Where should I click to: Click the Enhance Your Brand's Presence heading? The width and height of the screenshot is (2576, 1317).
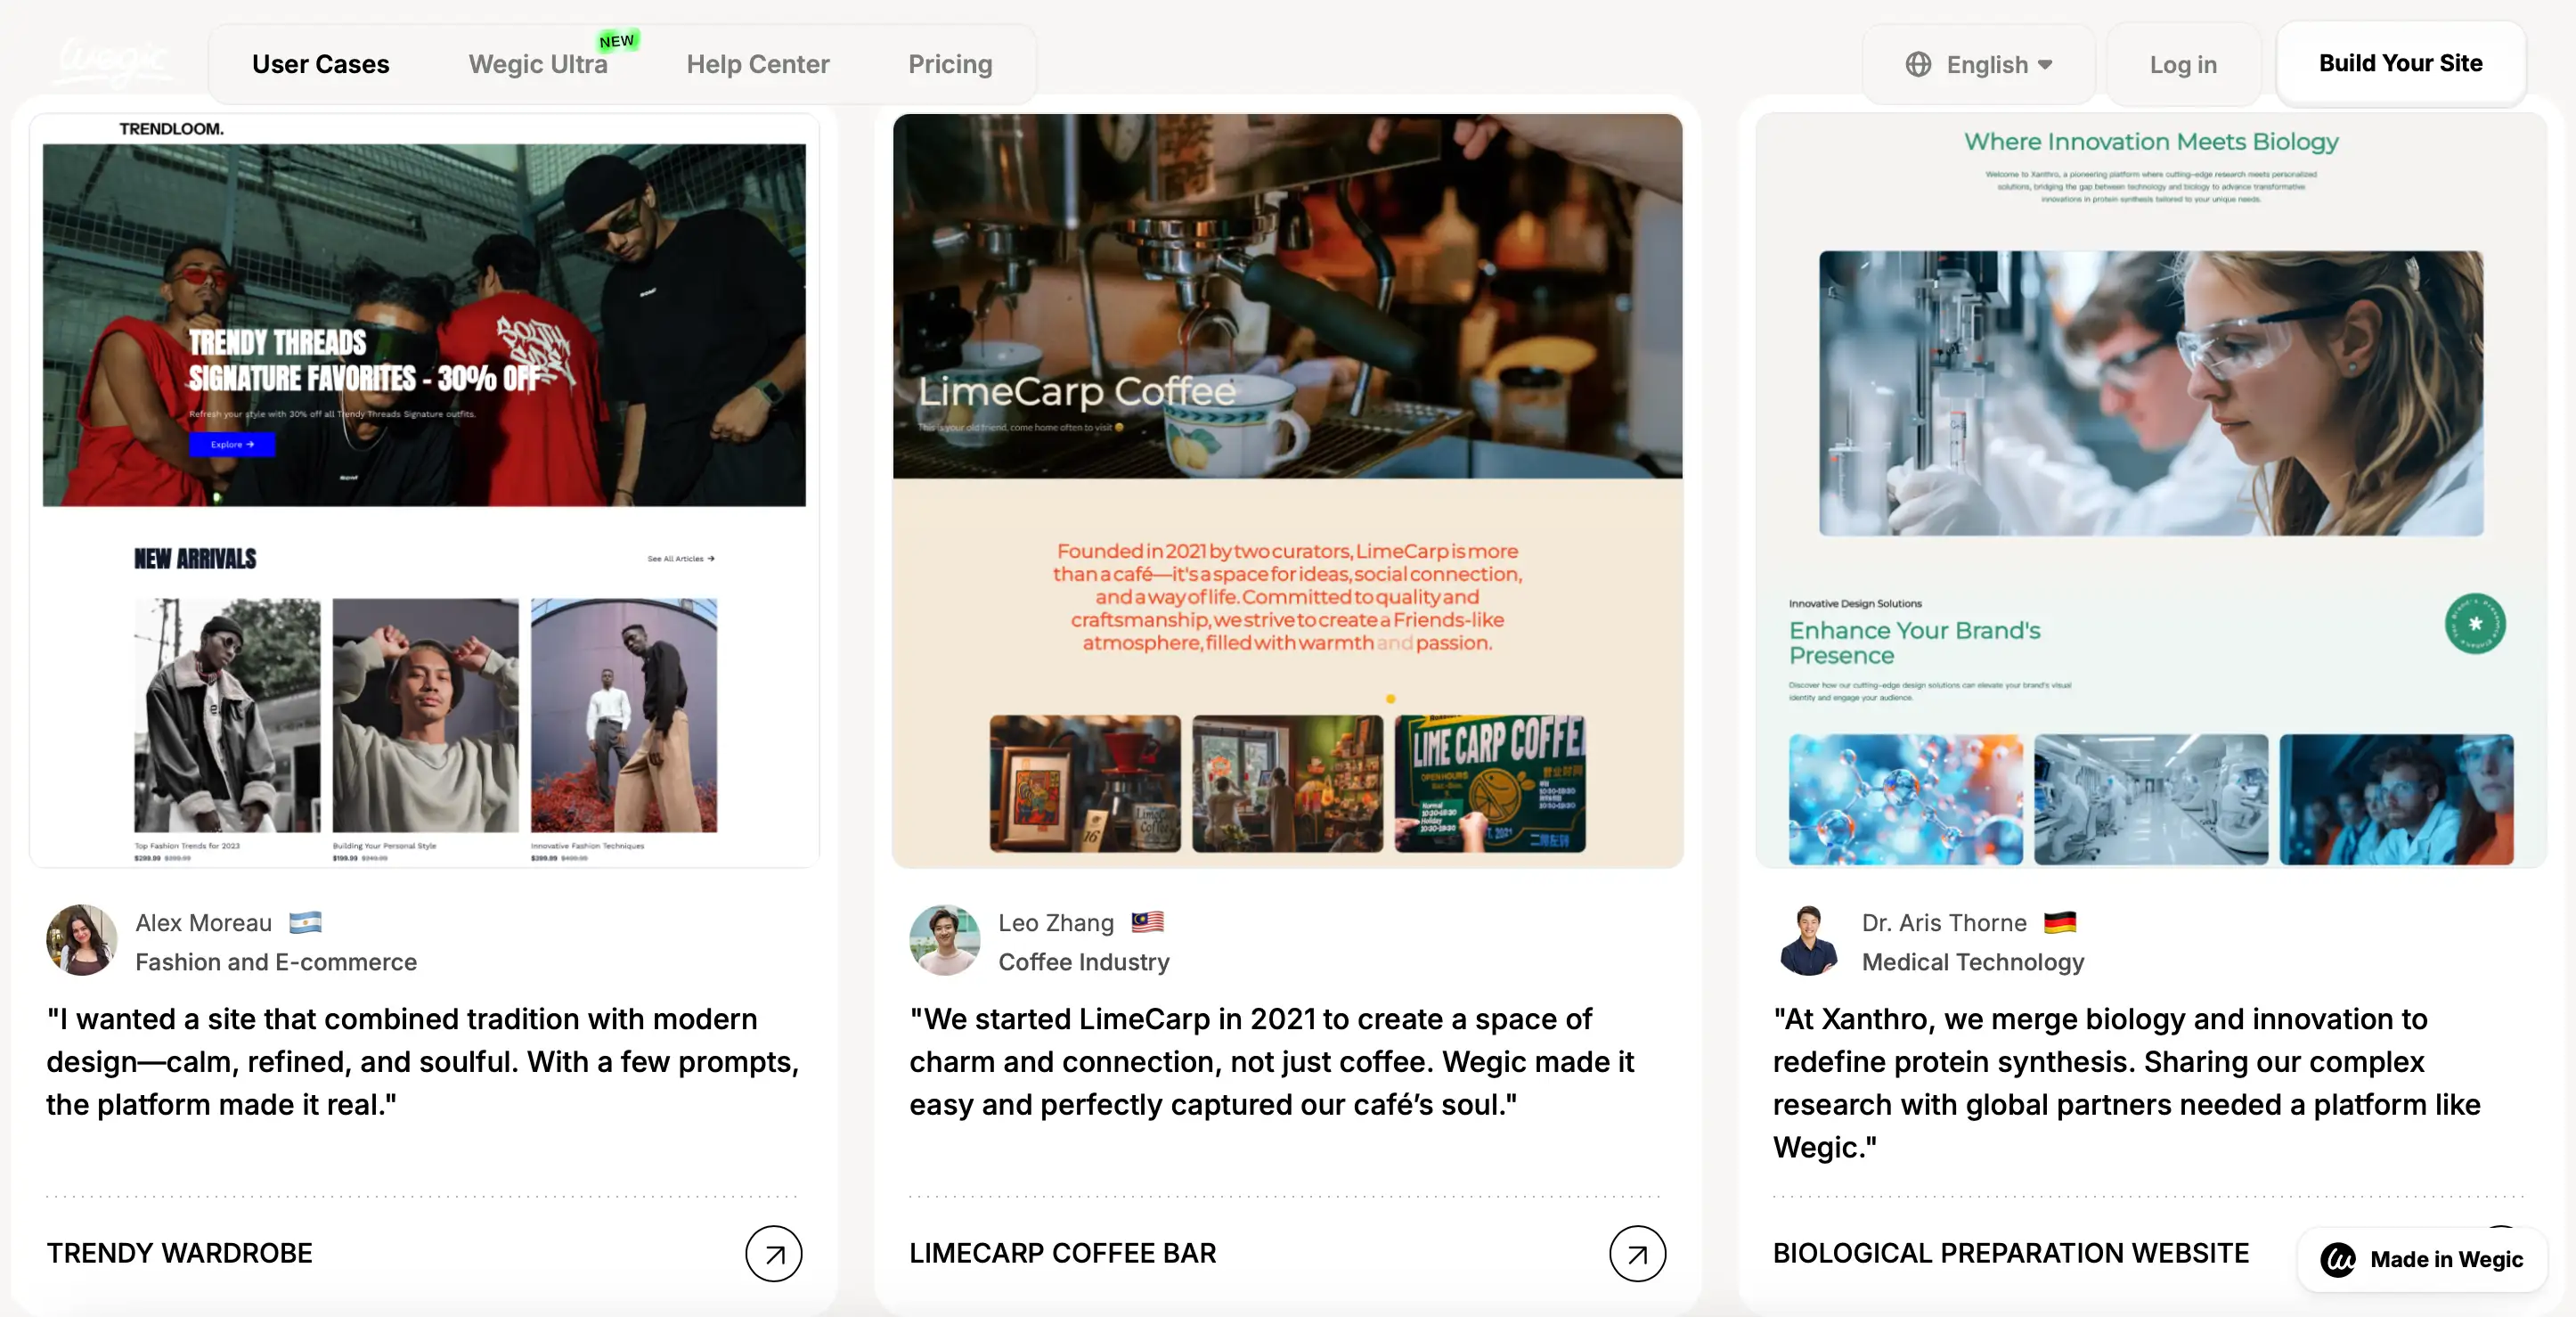coord(1914,642)
